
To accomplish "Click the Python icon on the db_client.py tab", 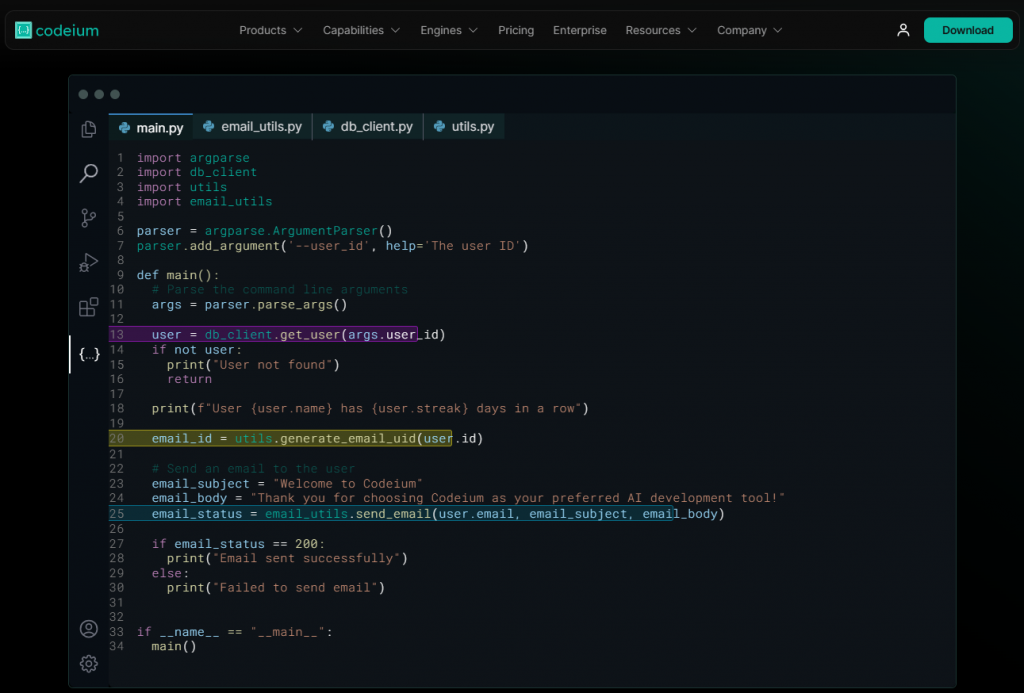I will pos(328,126).
